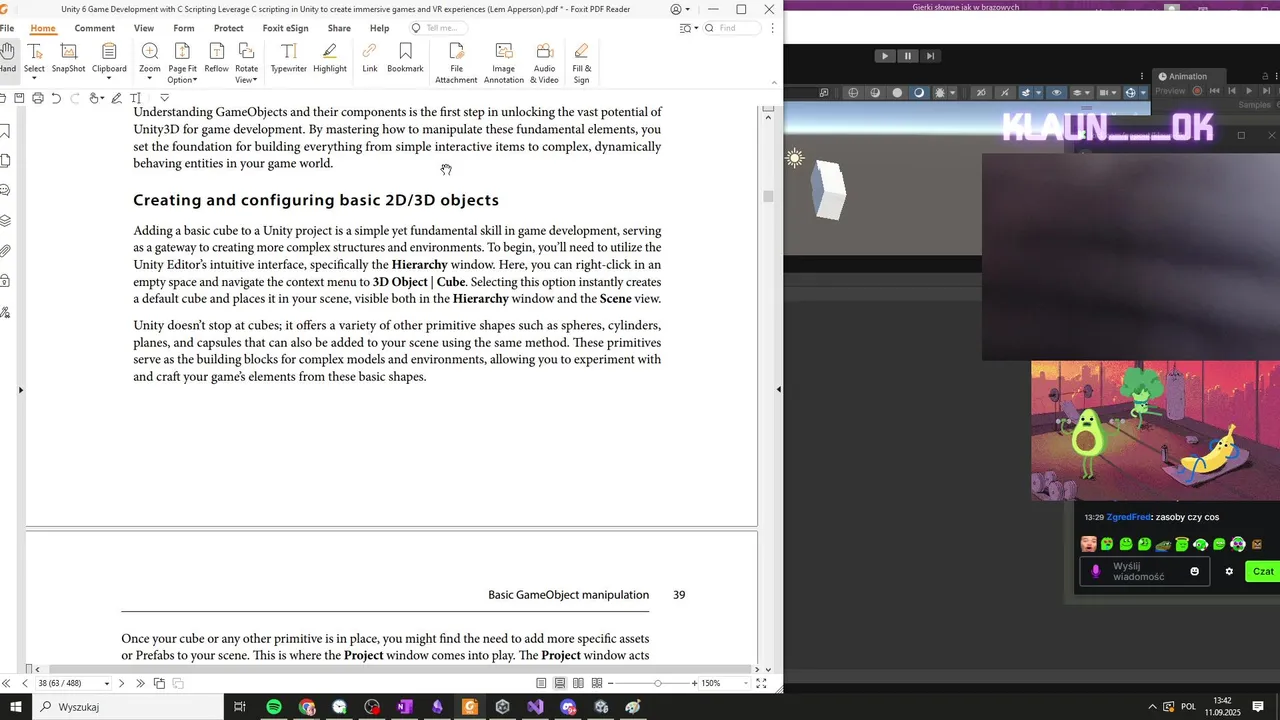Click the zoom in plus button

(x=695, y=683)
